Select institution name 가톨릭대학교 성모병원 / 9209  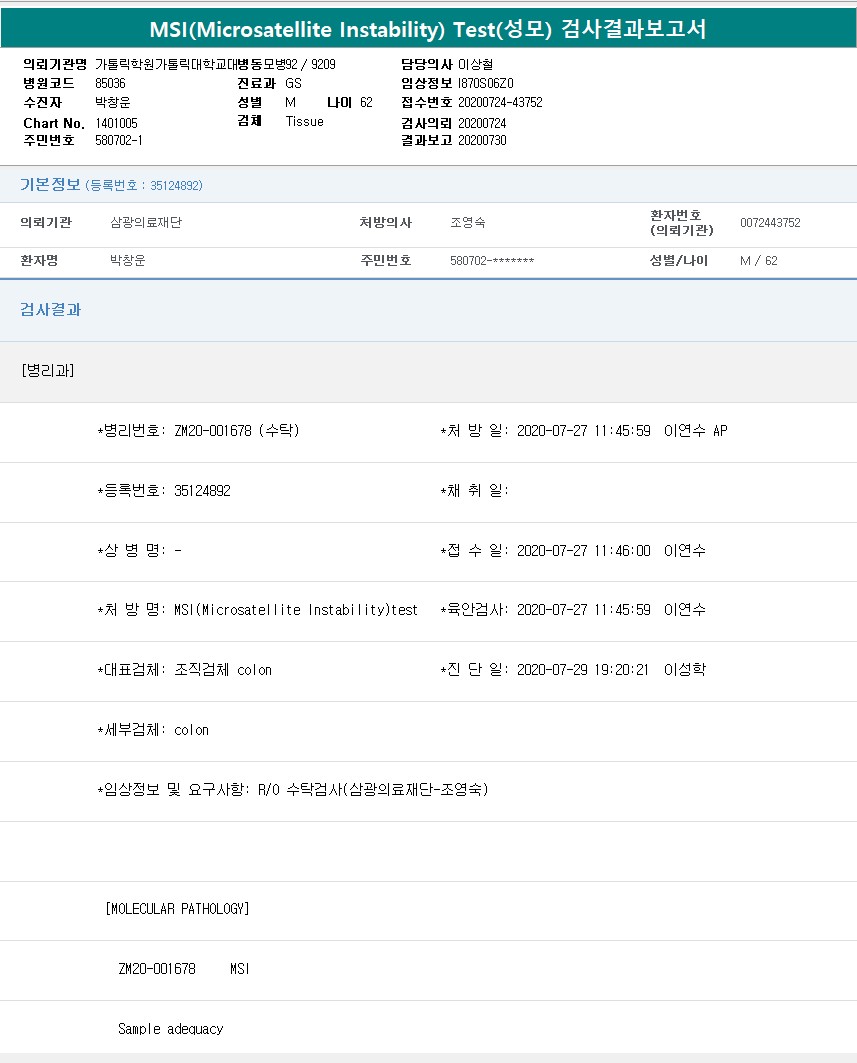(x=215, y=64)
